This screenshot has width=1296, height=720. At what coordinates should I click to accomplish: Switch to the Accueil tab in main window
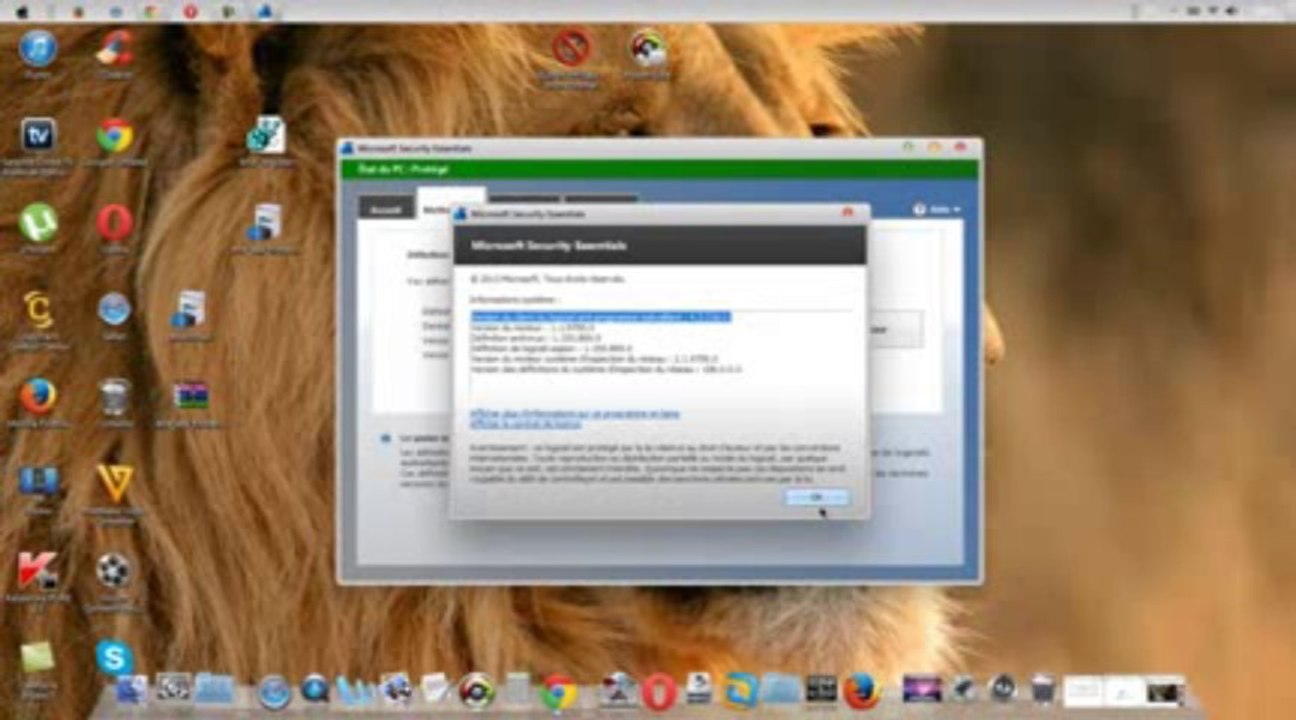(385, 210)
